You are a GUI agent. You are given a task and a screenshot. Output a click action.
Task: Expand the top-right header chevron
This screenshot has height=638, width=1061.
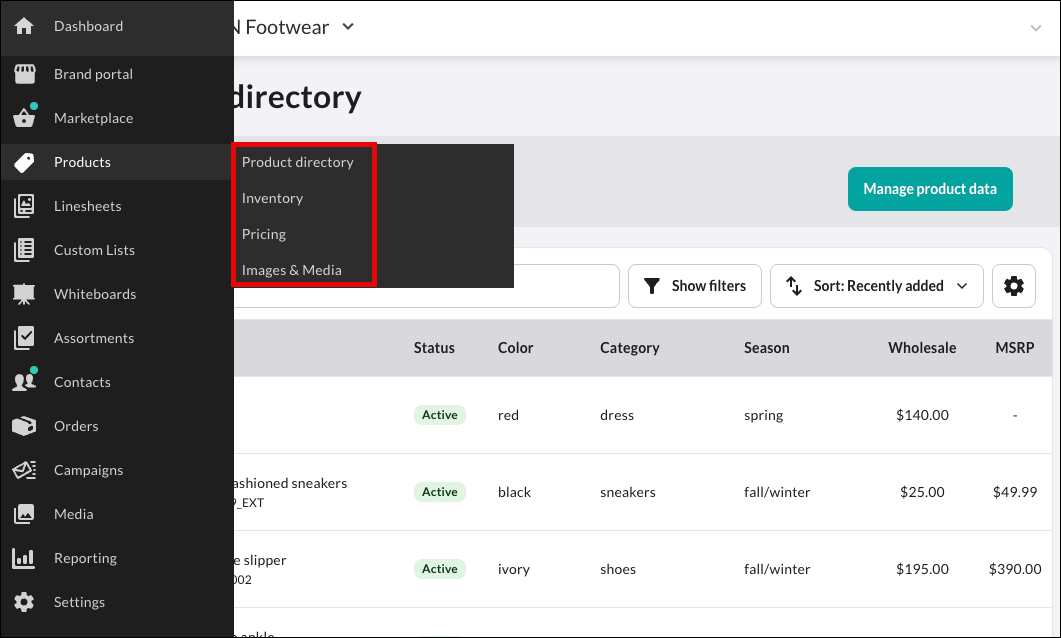click(1035, 28)
